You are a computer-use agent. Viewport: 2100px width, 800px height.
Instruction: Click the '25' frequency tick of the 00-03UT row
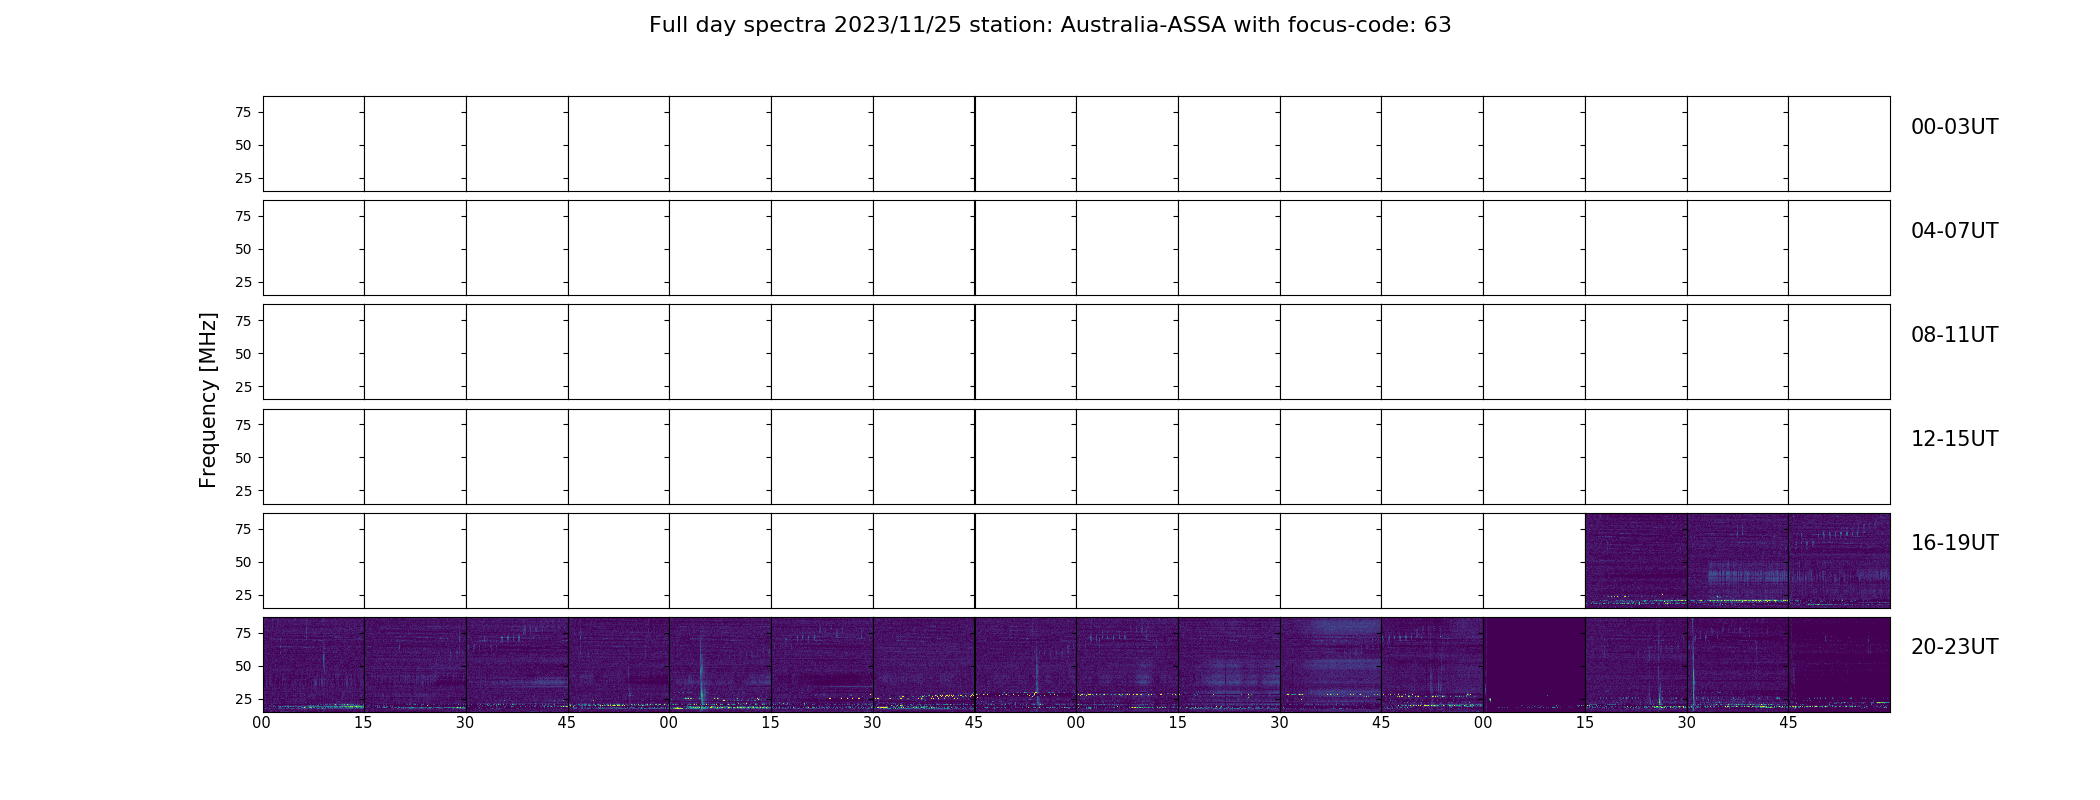(x=243, y=179)
